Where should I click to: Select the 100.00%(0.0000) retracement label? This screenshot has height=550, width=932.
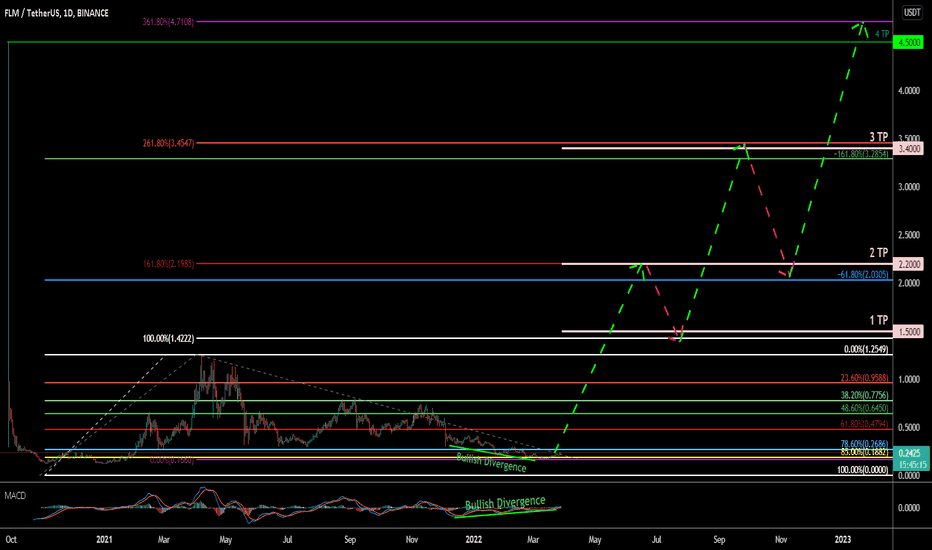(x=863, y=470)
